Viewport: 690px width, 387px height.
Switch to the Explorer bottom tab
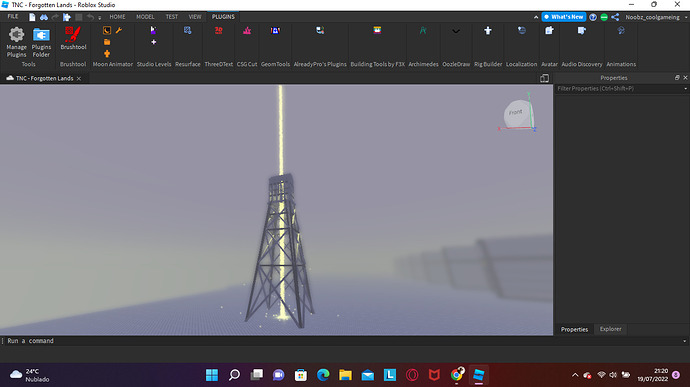pyautogui.click(x=610, y=329)
